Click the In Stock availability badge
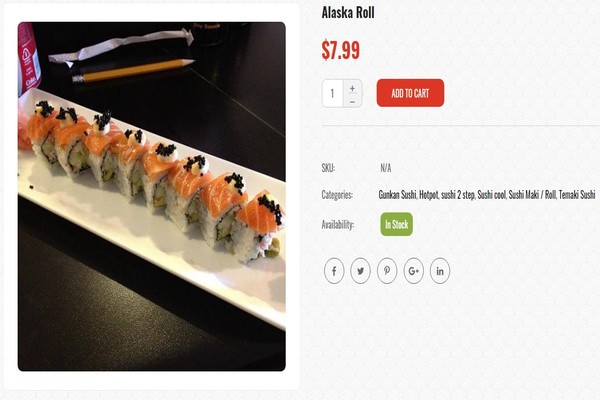This screenshot has height=400, width=600. (396, 224)
